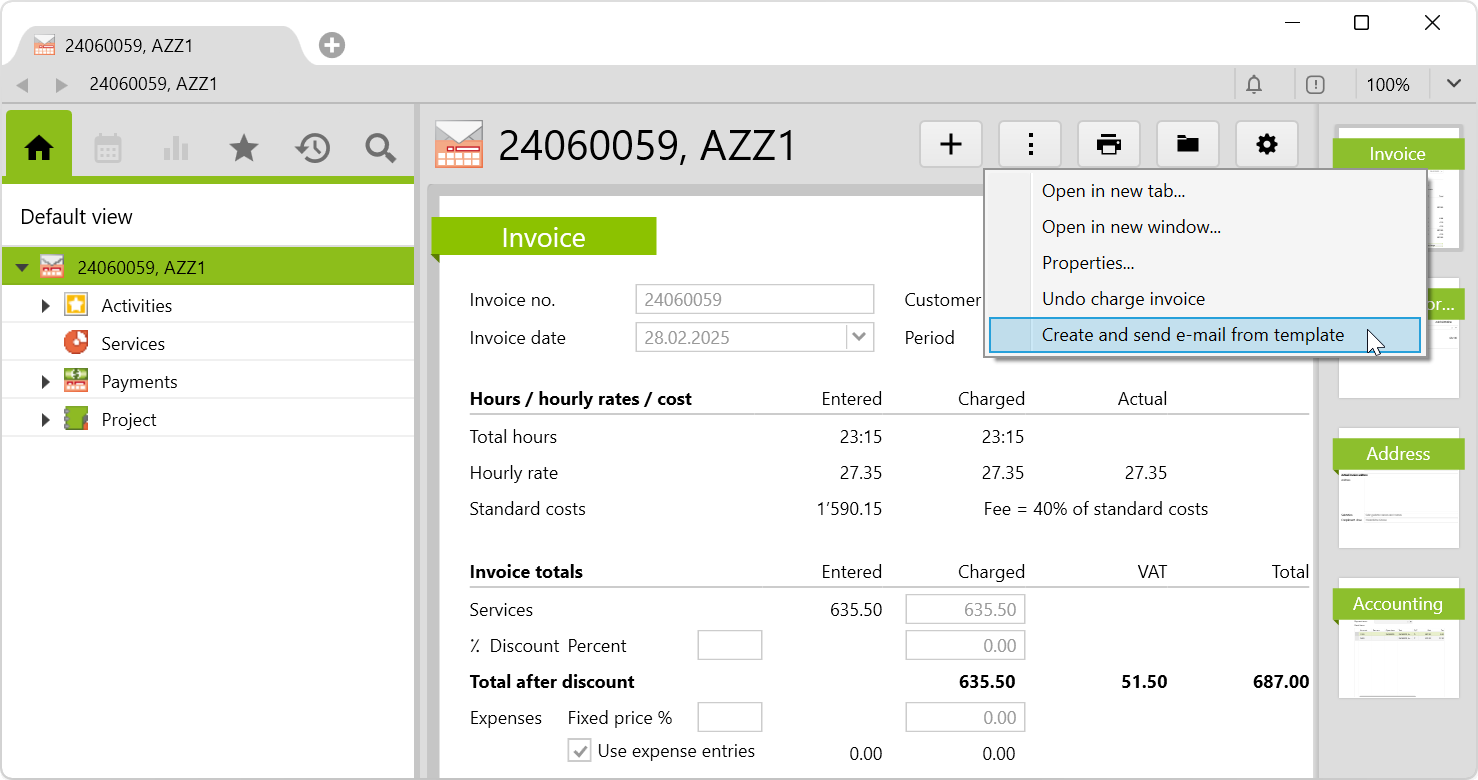Click the print icon button
This screenshot has height=780, width=1478.
[1108, 145]
